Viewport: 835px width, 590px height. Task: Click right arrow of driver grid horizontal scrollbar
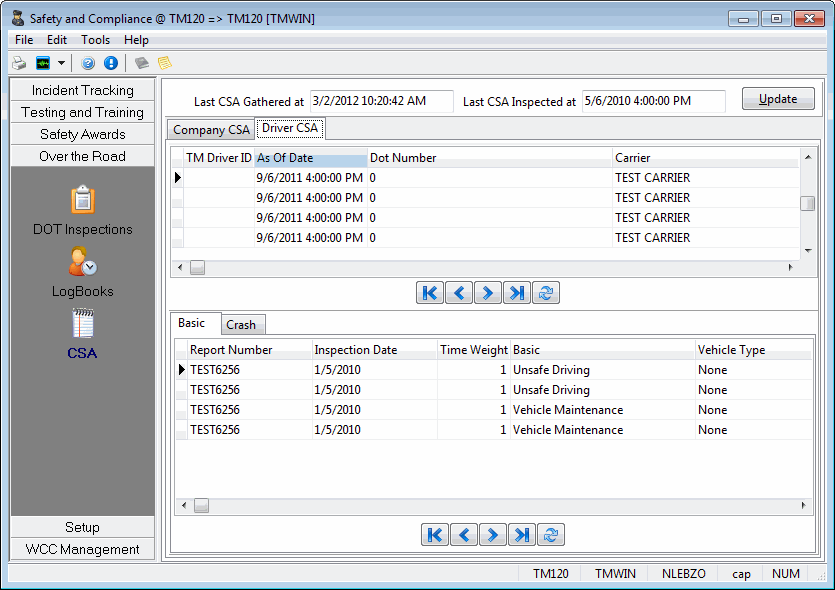791,267
